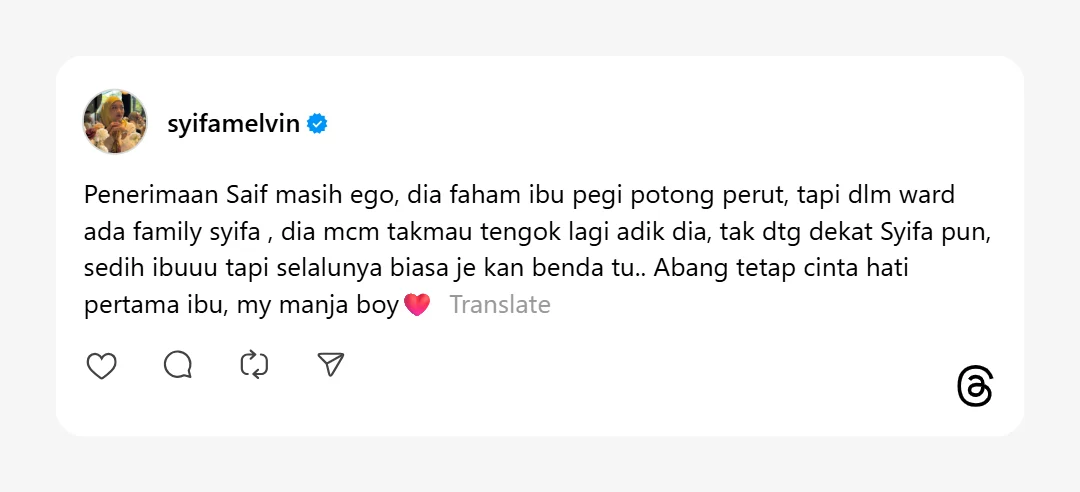Click the blue verified badge
The image size is (1080, 492).
click(x=318, y=124)
